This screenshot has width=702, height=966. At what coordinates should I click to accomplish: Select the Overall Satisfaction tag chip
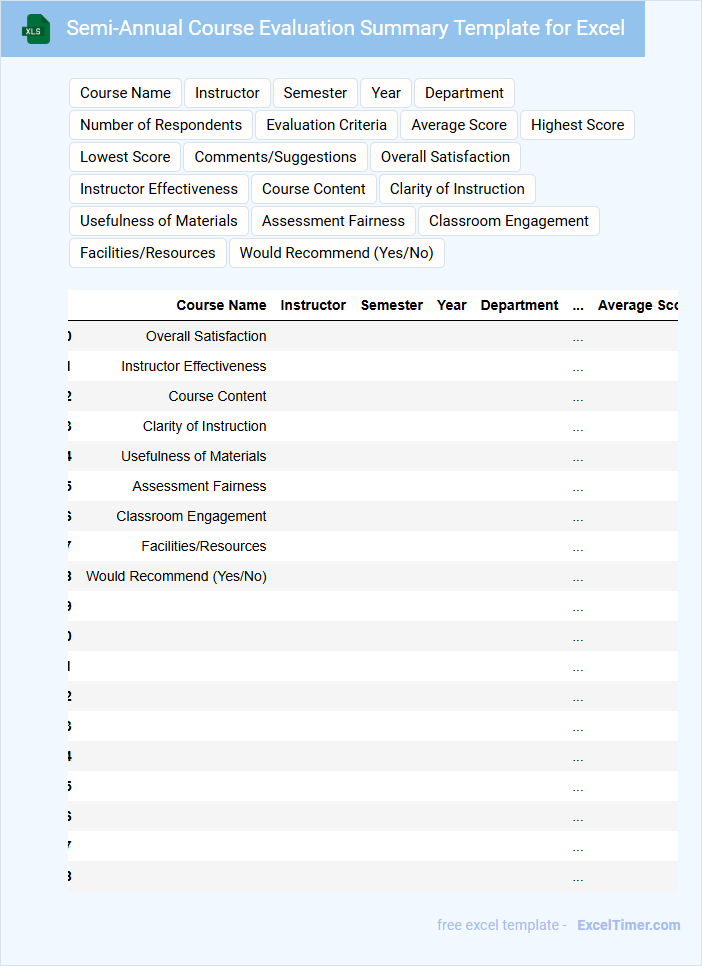point(445,157)
